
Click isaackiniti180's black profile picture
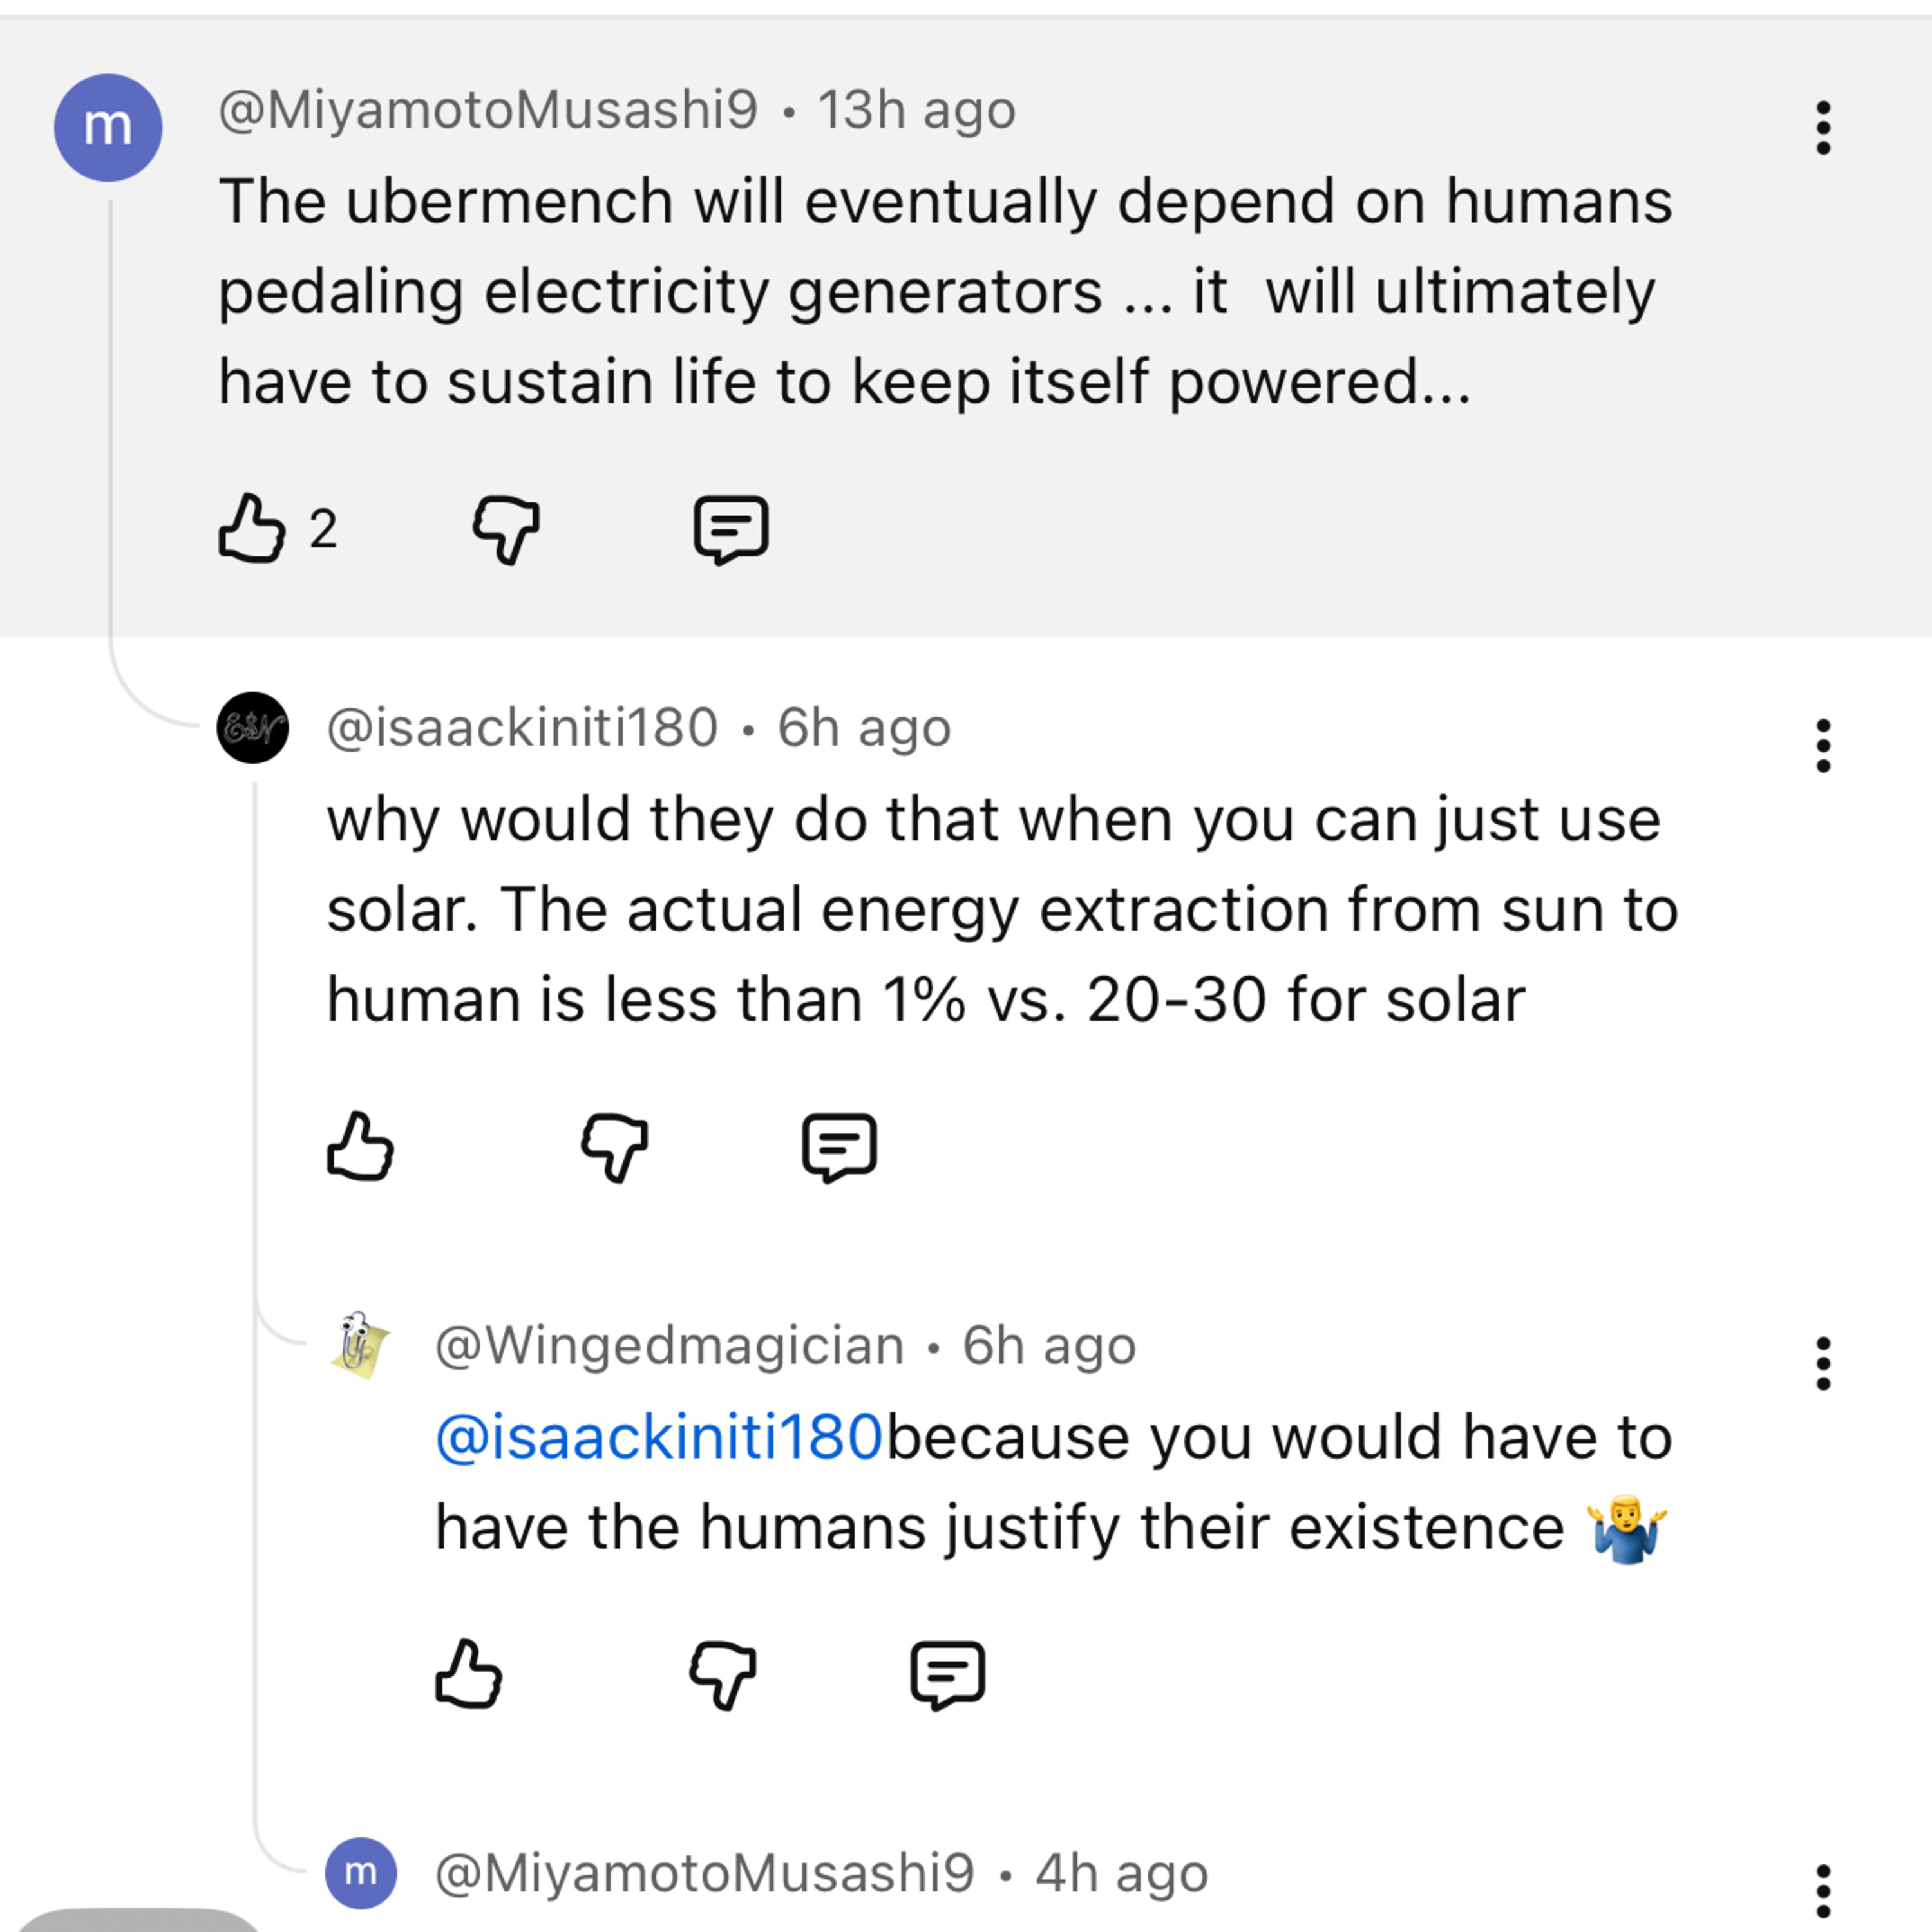253,728
